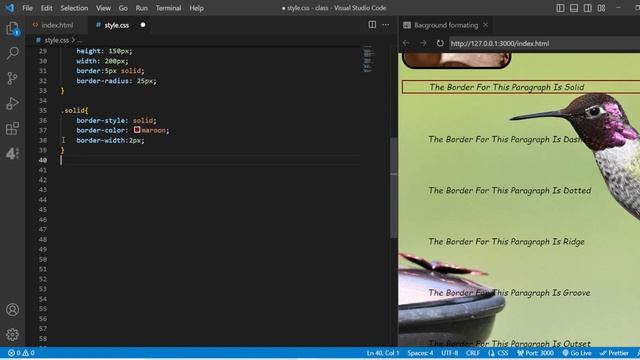640x360 pixels.
Task: Click the preview URL address field
Action: pyautogui.click(x=544, y=43)
